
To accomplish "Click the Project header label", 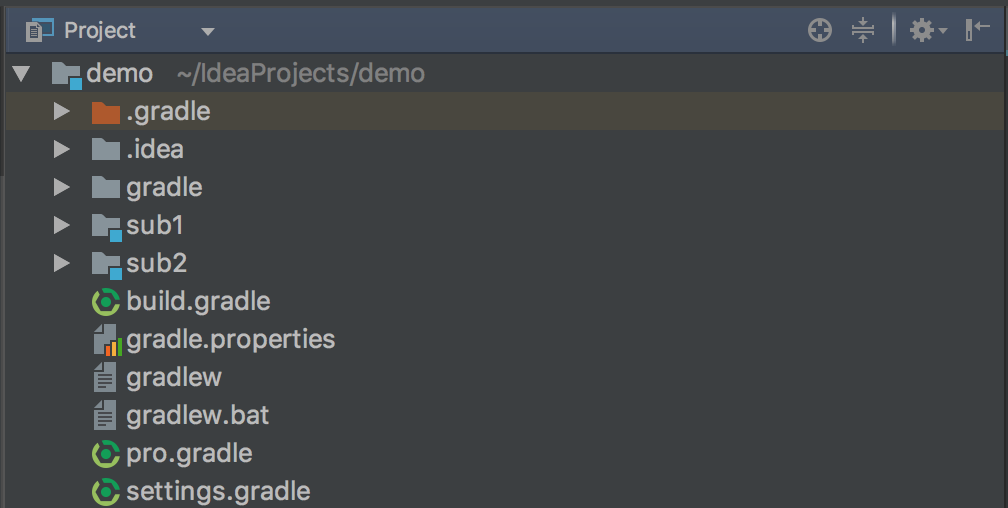I will (x=100, y=30).
